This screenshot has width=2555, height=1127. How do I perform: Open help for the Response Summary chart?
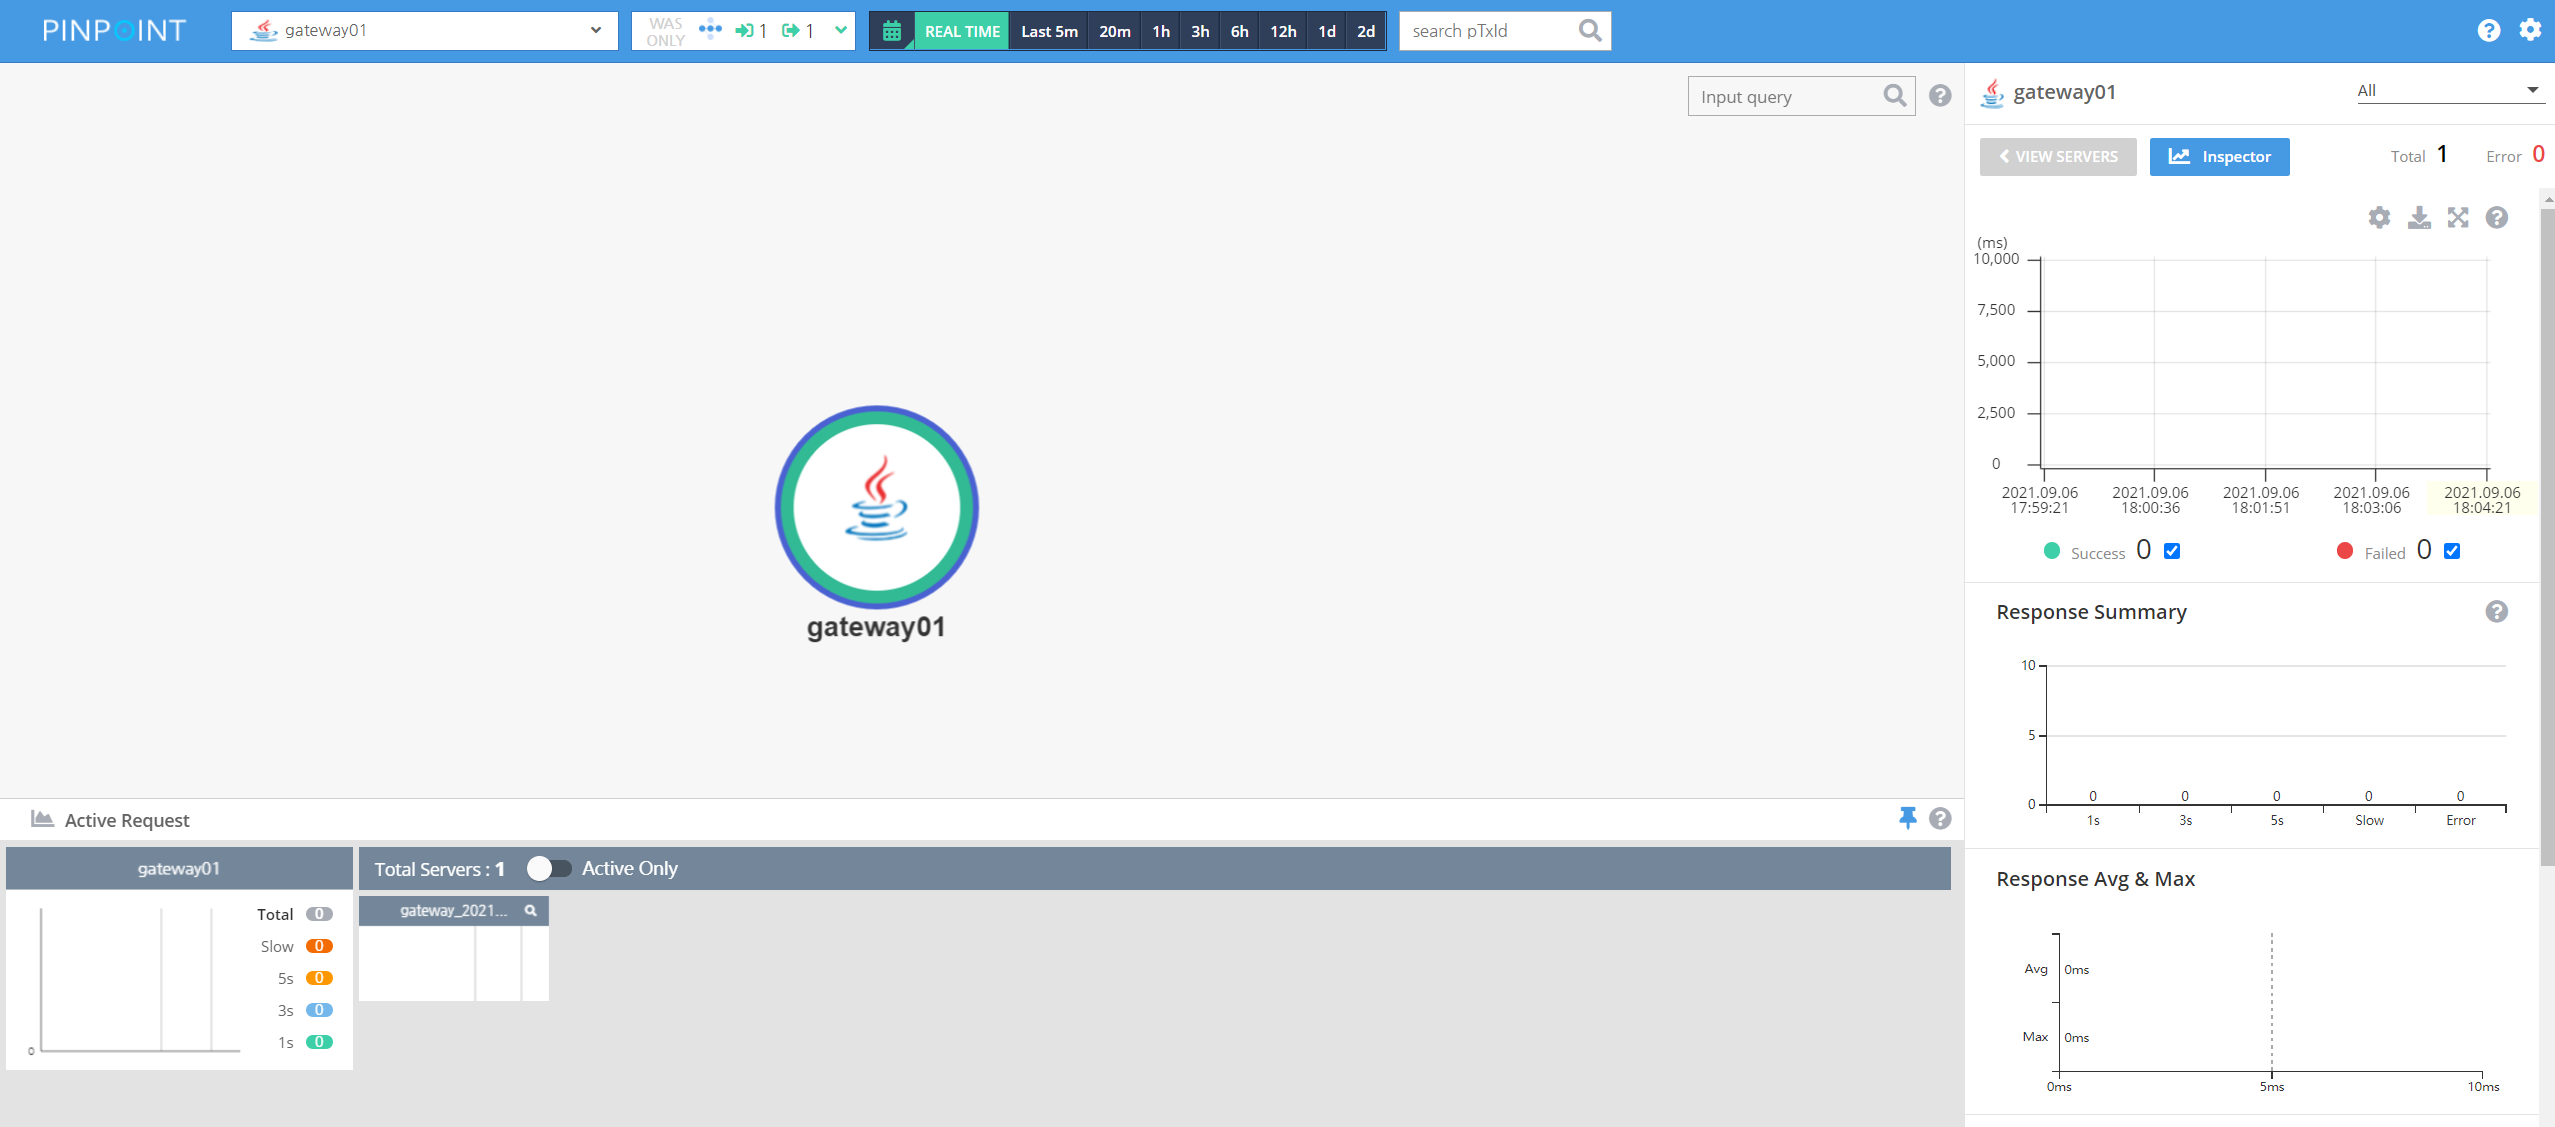(x=2496, y=611)
